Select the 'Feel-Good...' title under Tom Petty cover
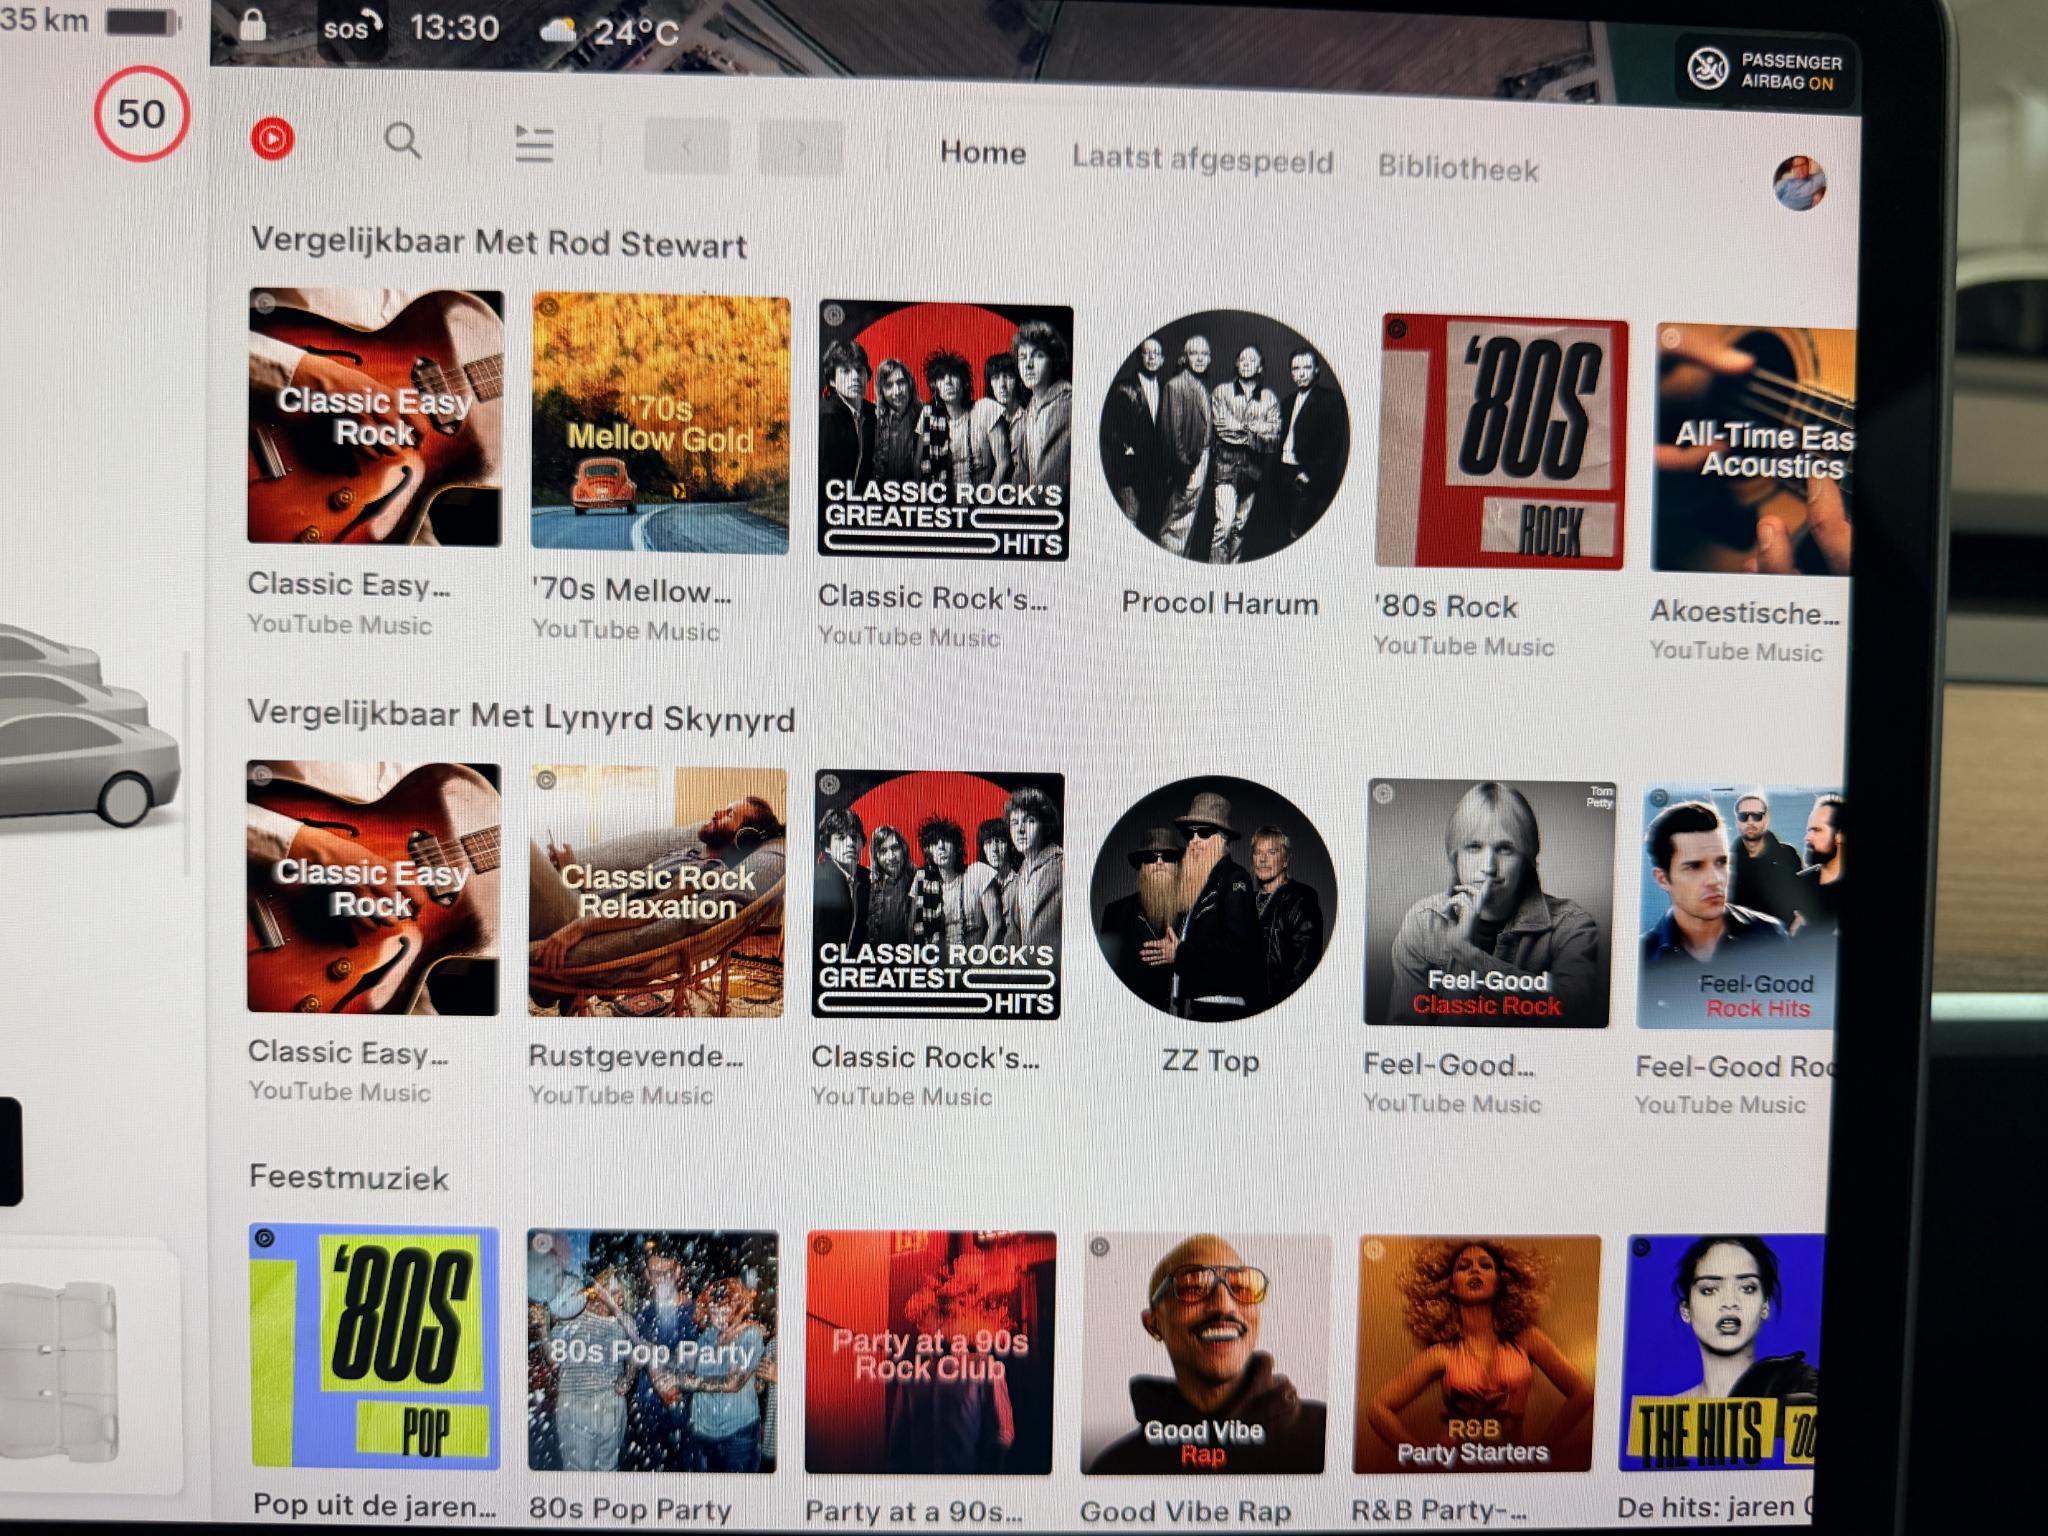 coord(1448,1065)
